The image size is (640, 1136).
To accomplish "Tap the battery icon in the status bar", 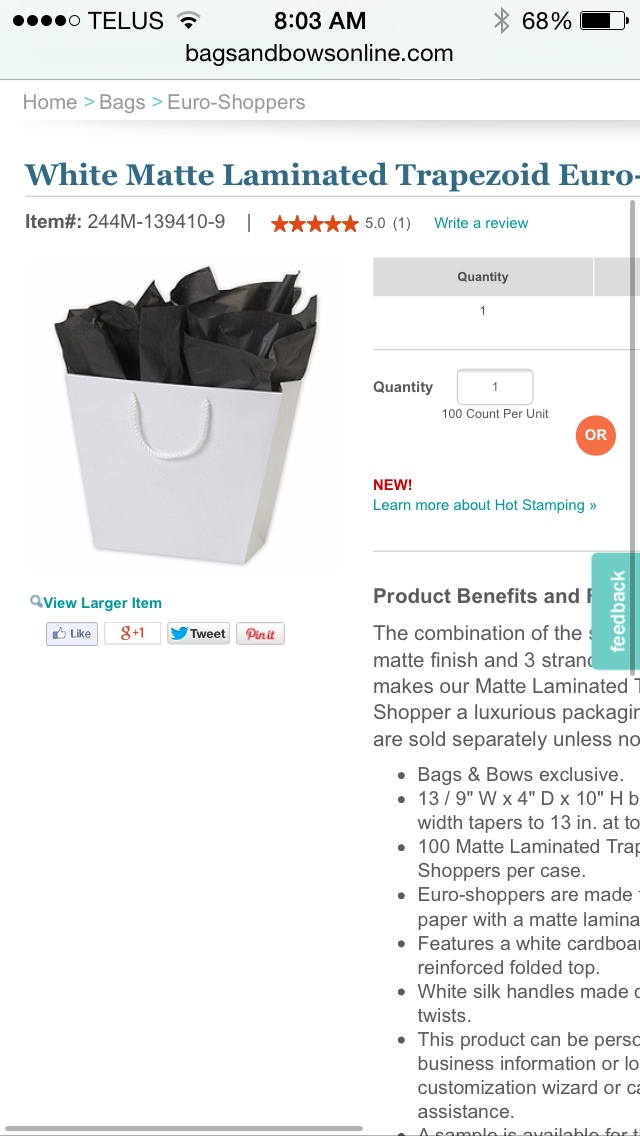I will 604,20.
